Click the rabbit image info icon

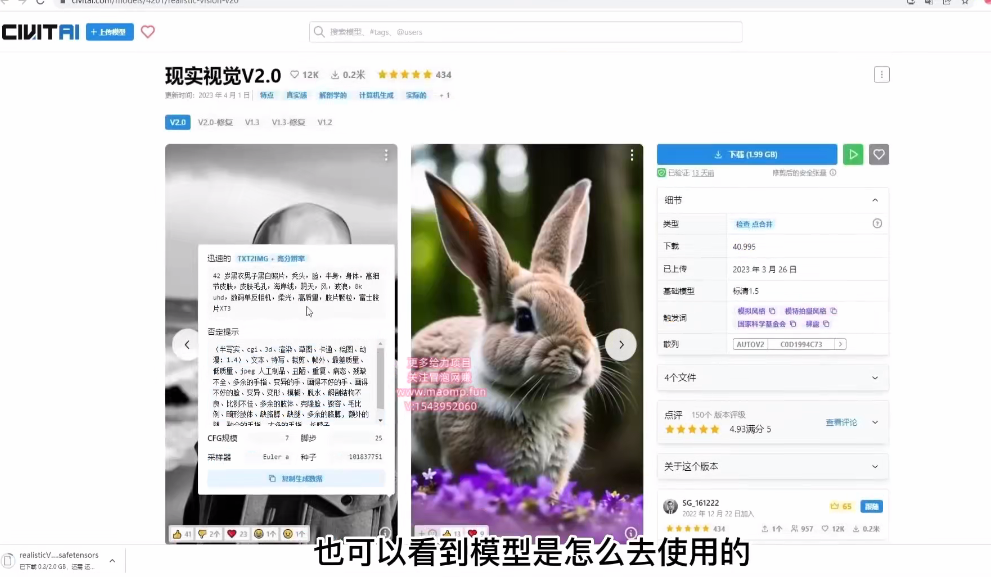631,533
